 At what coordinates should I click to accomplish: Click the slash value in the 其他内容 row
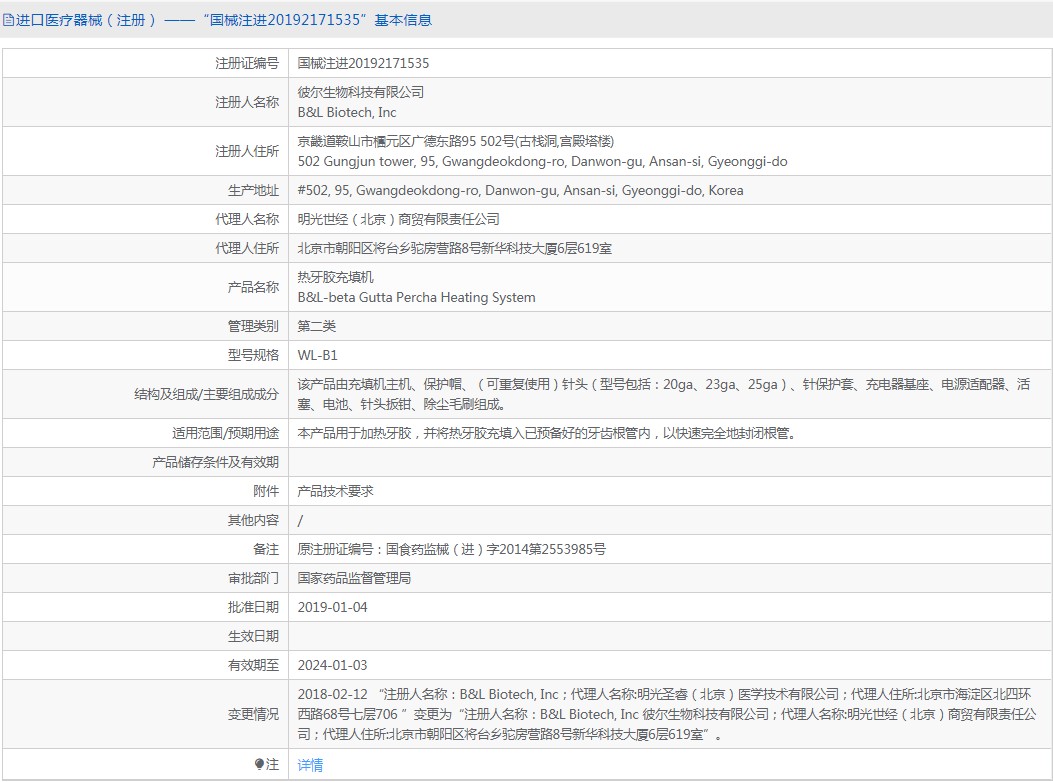coord(300,520)
